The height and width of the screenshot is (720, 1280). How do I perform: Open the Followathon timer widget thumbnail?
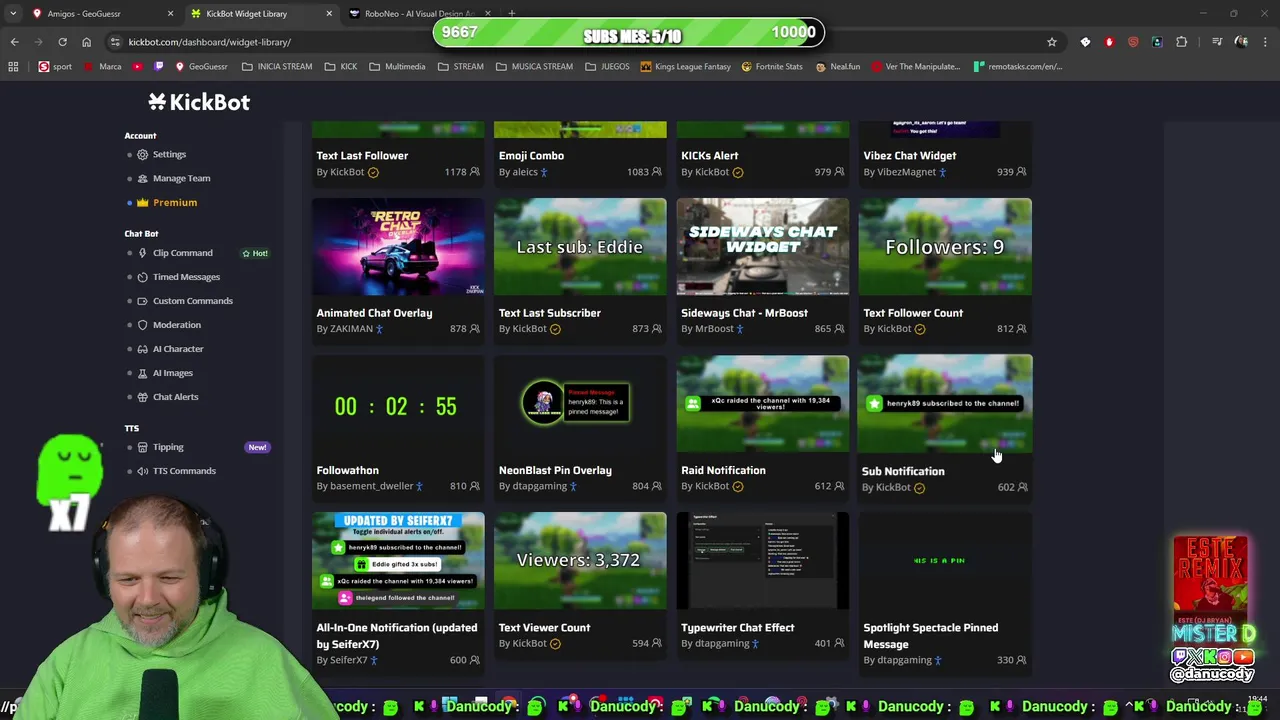(x=398, y=404)
